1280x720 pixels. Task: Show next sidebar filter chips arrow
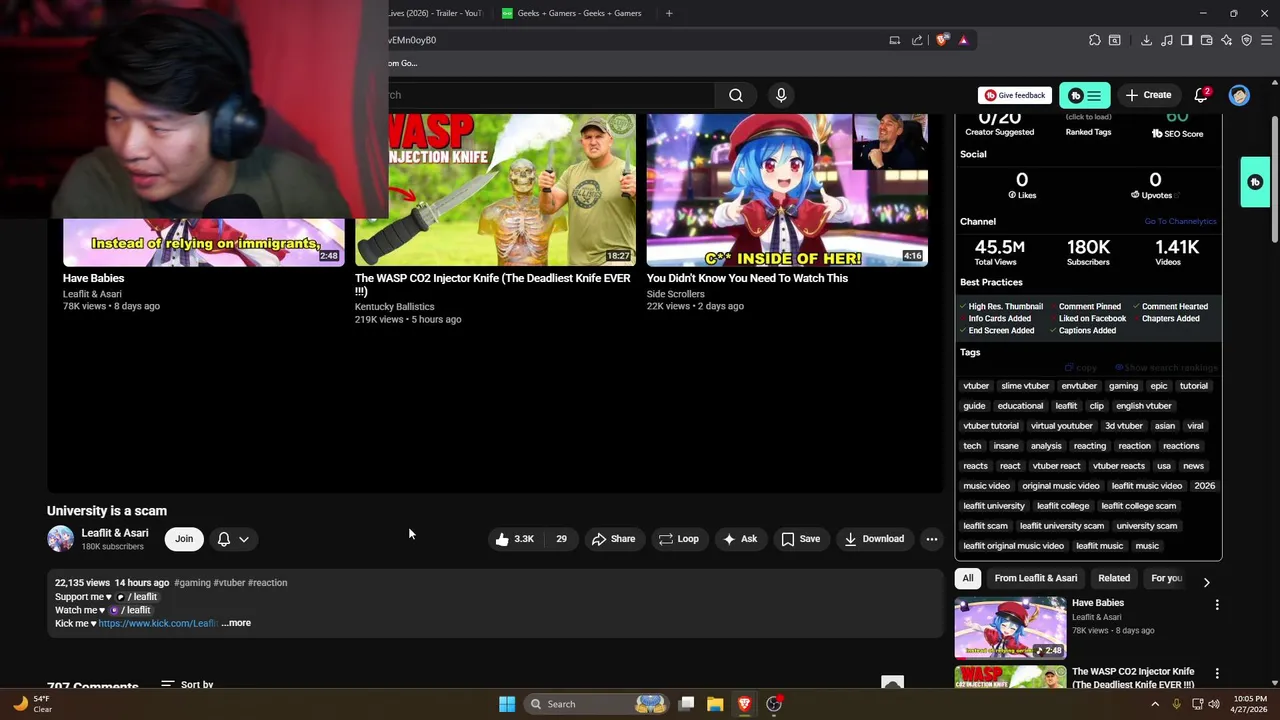1206,582
